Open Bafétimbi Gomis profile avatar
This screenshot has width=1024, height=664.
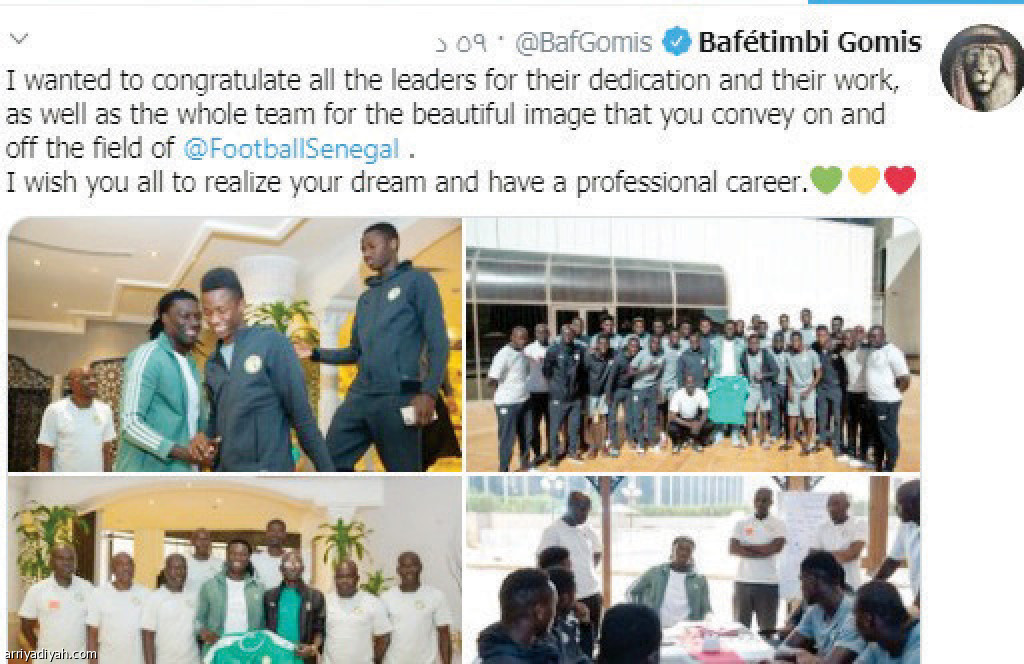pos(982,68)
